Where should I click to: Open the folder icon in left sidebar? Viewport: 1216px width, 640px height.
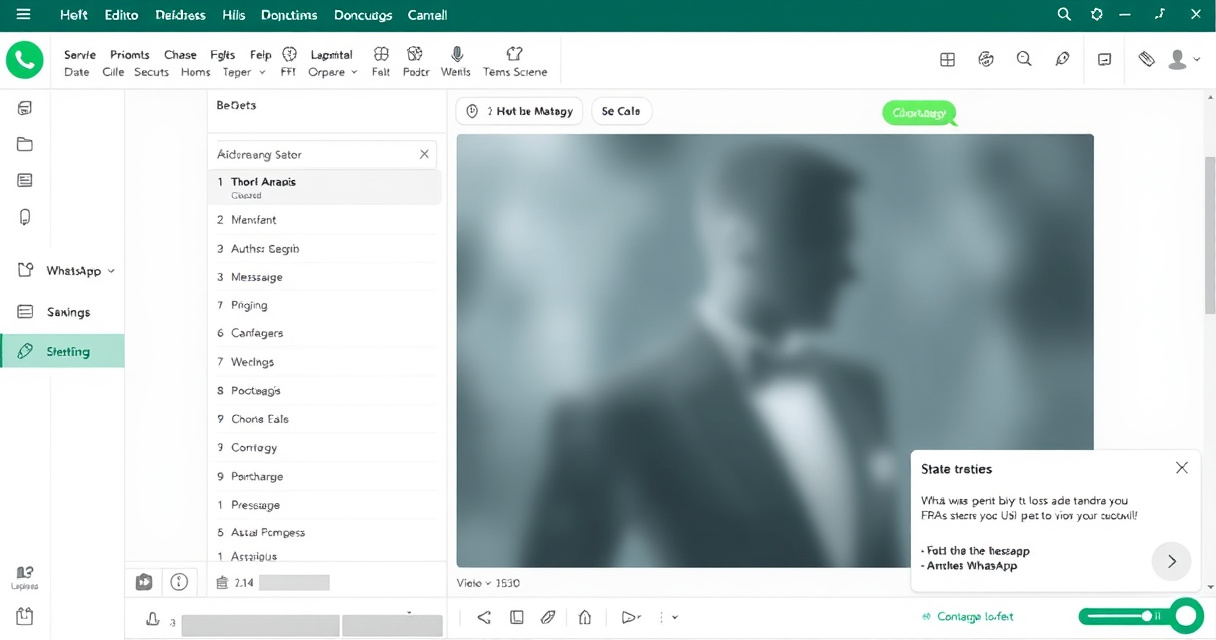click(x=25, y=144)
